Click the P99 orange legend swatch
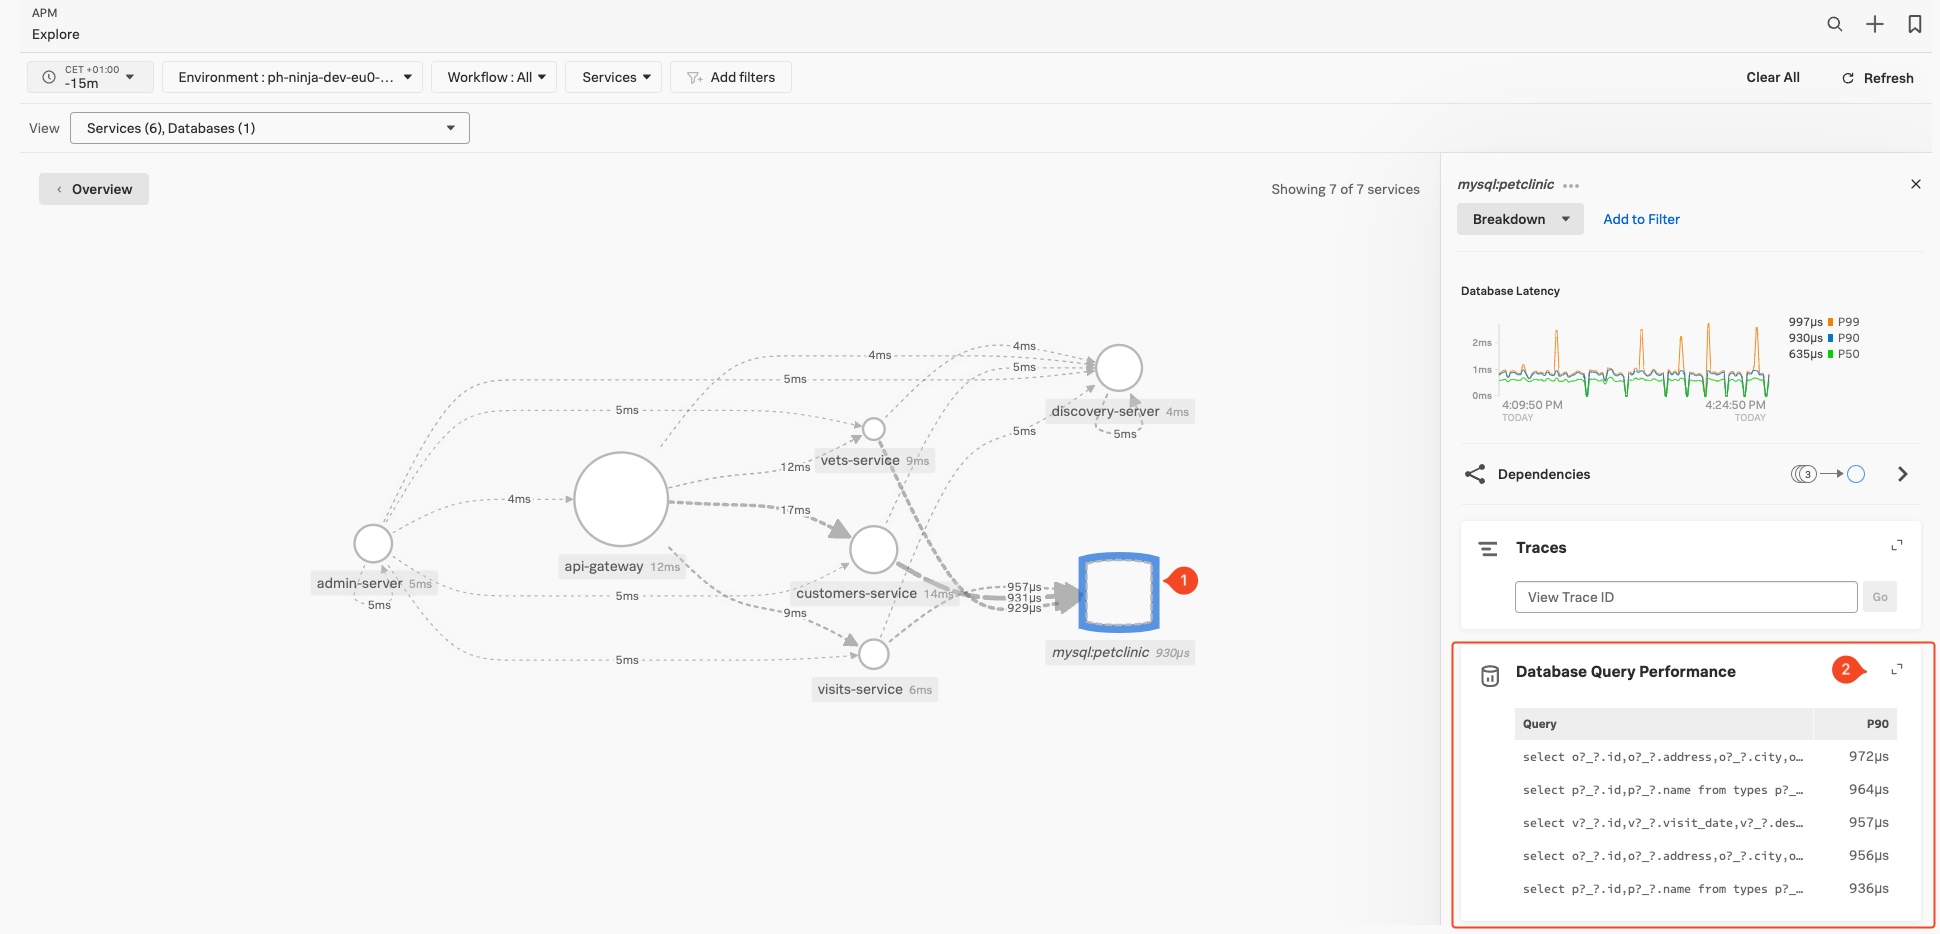Viewport: 1940px width, 934px height. click(x=1830, y=322)
